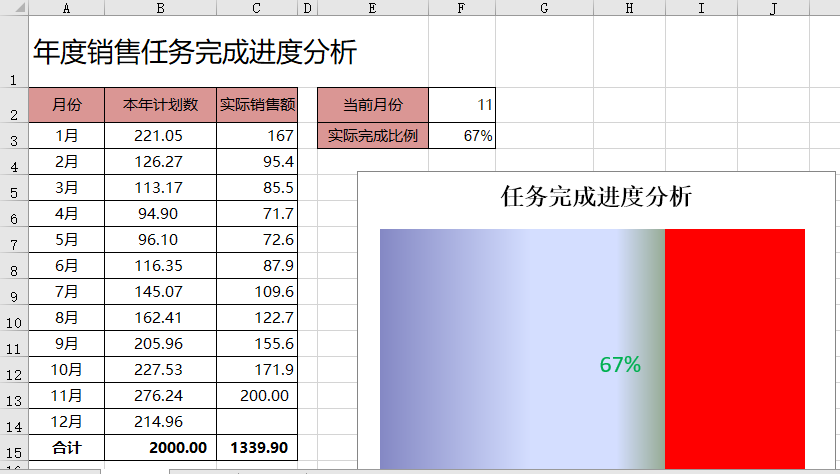Click the 实际销售额 header cell

tap(257, 105)
